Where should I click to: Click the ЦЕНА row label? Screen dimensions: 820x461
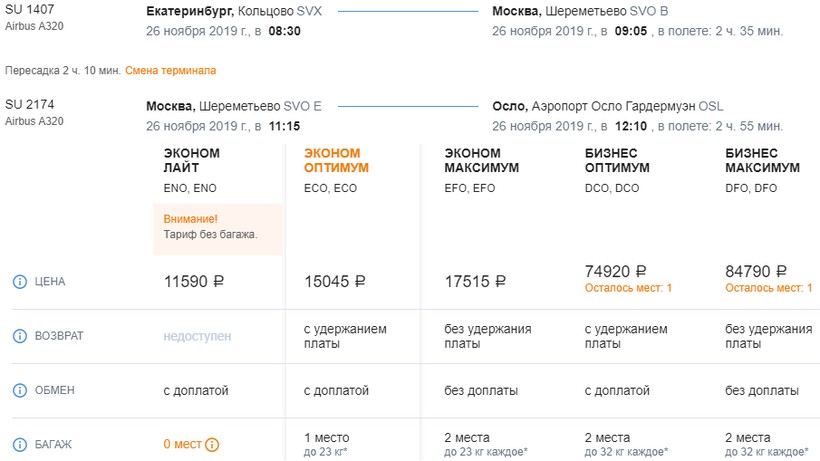tap(48, 282)
